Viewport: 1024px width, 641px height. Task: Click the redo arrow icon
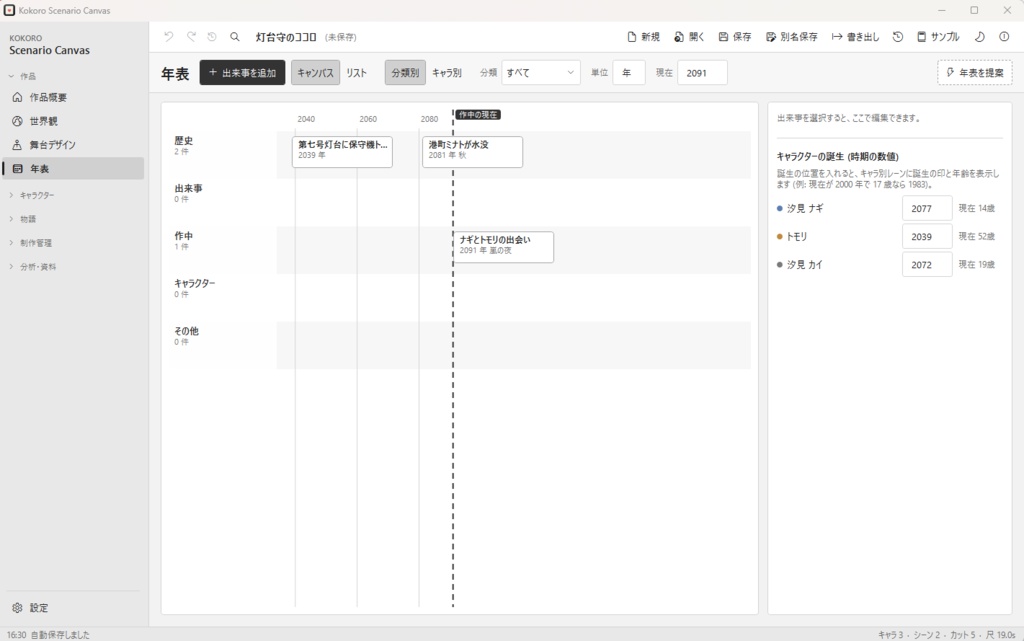(x=191, y=37)
